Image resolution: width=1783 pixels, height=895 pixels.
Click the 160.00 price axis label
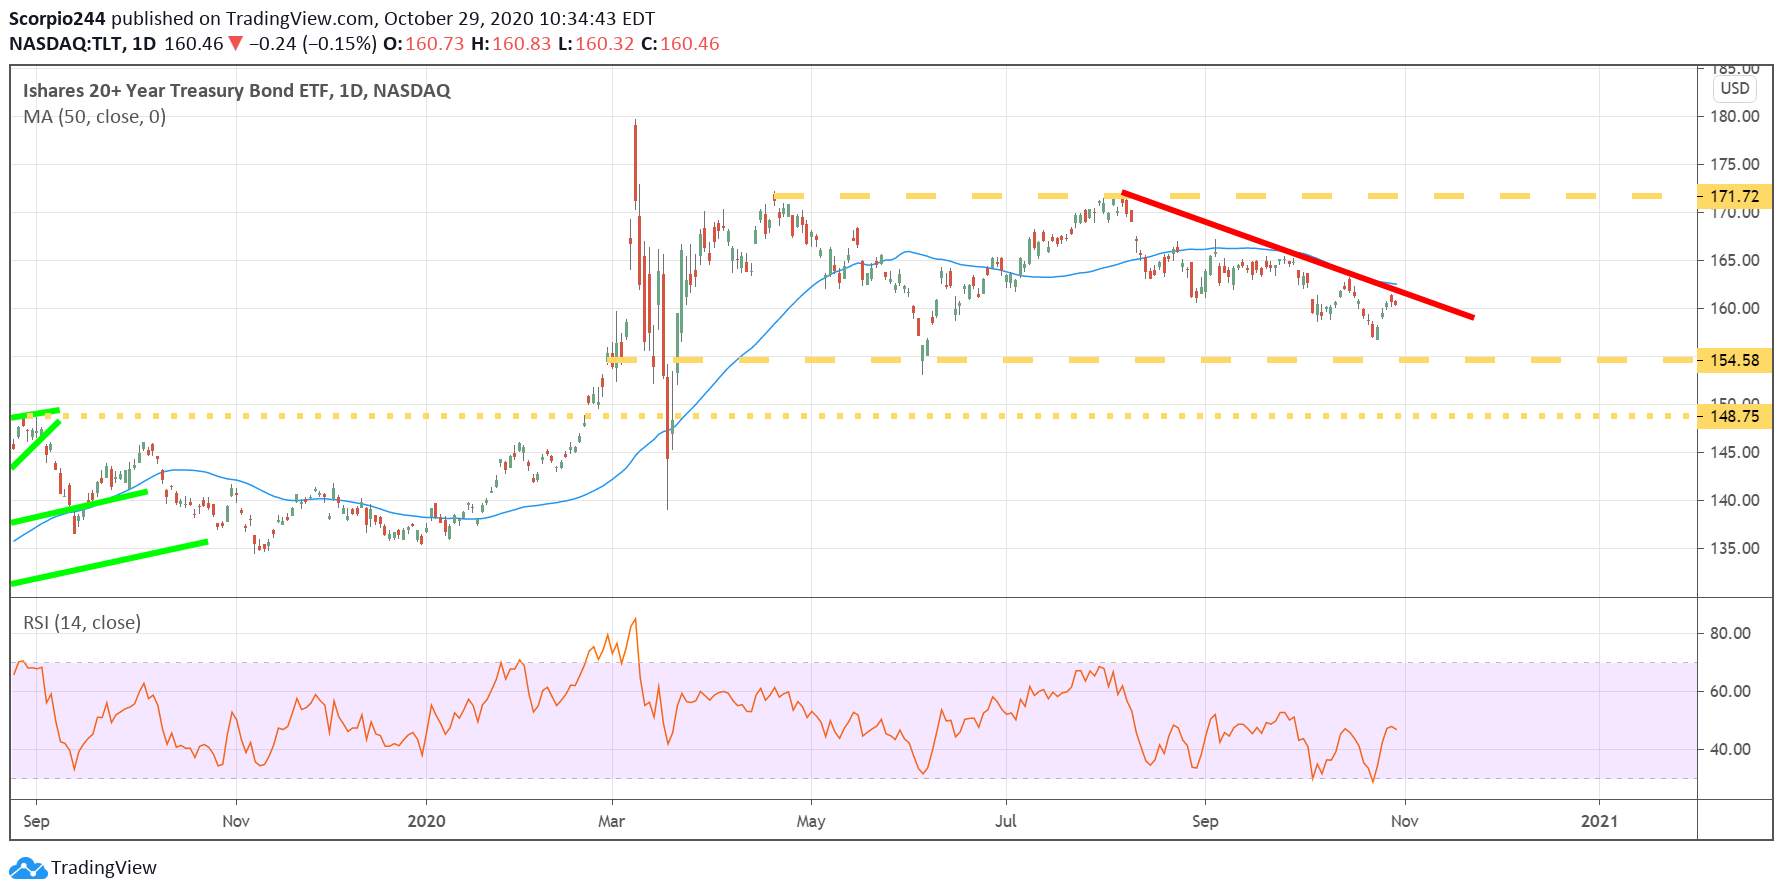[x=1735, y=308]
